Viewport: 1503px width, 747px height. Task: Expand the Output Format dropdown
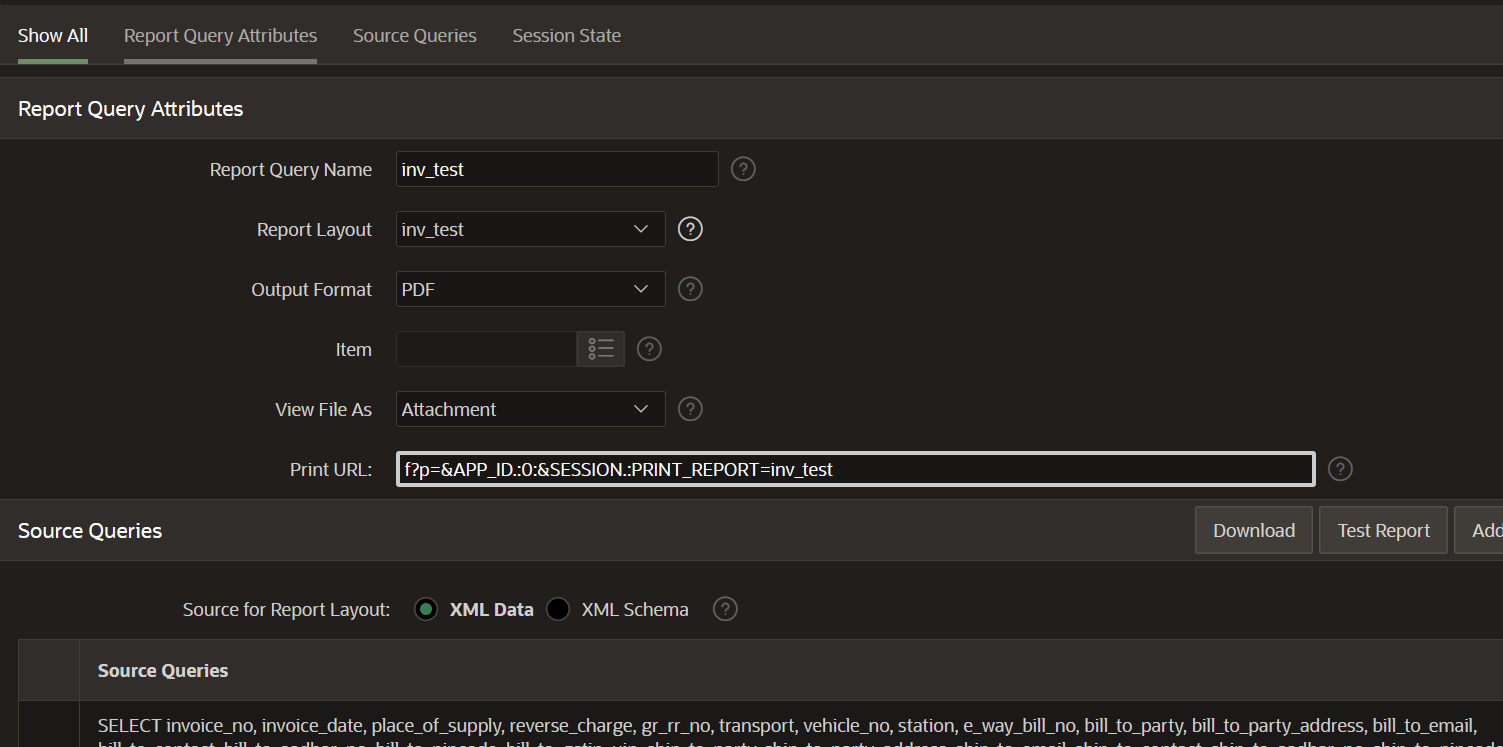[531, 289]
